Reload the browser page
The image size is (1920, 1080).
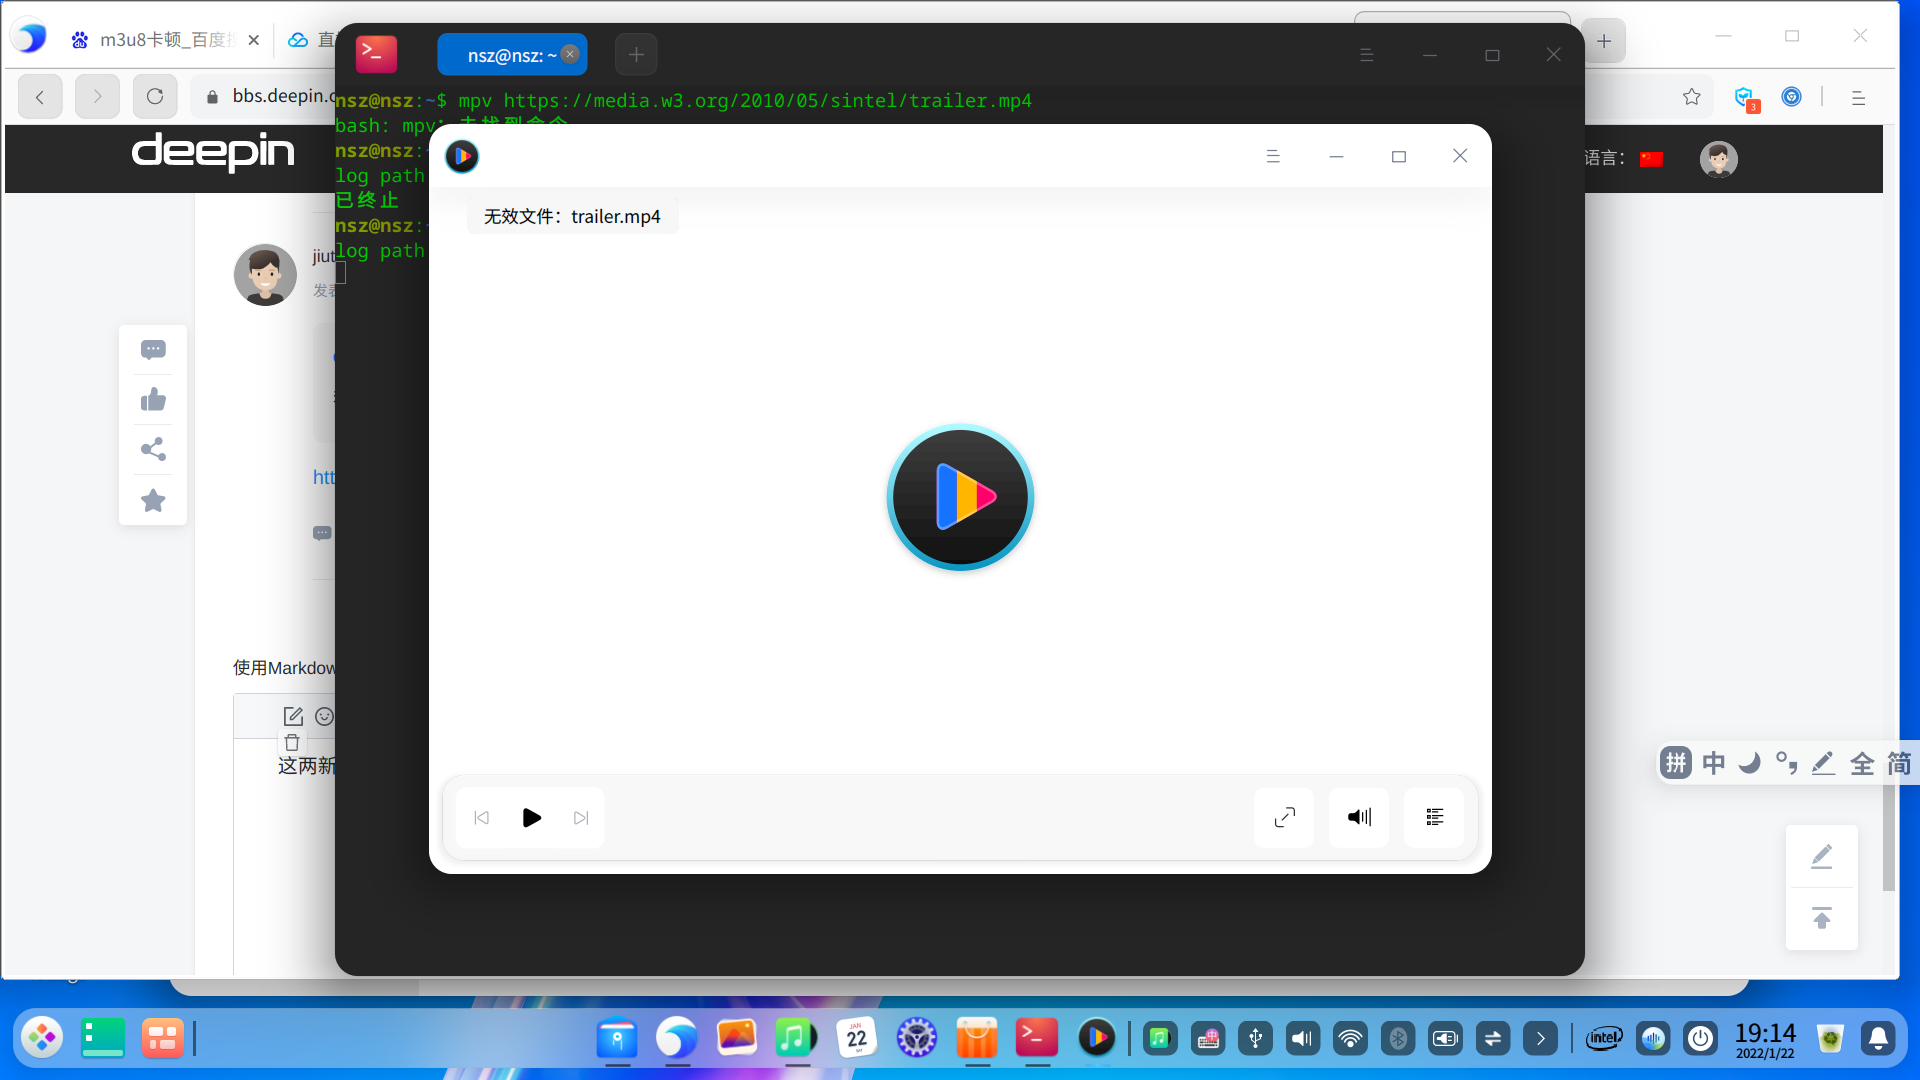(x=154, y=97)
